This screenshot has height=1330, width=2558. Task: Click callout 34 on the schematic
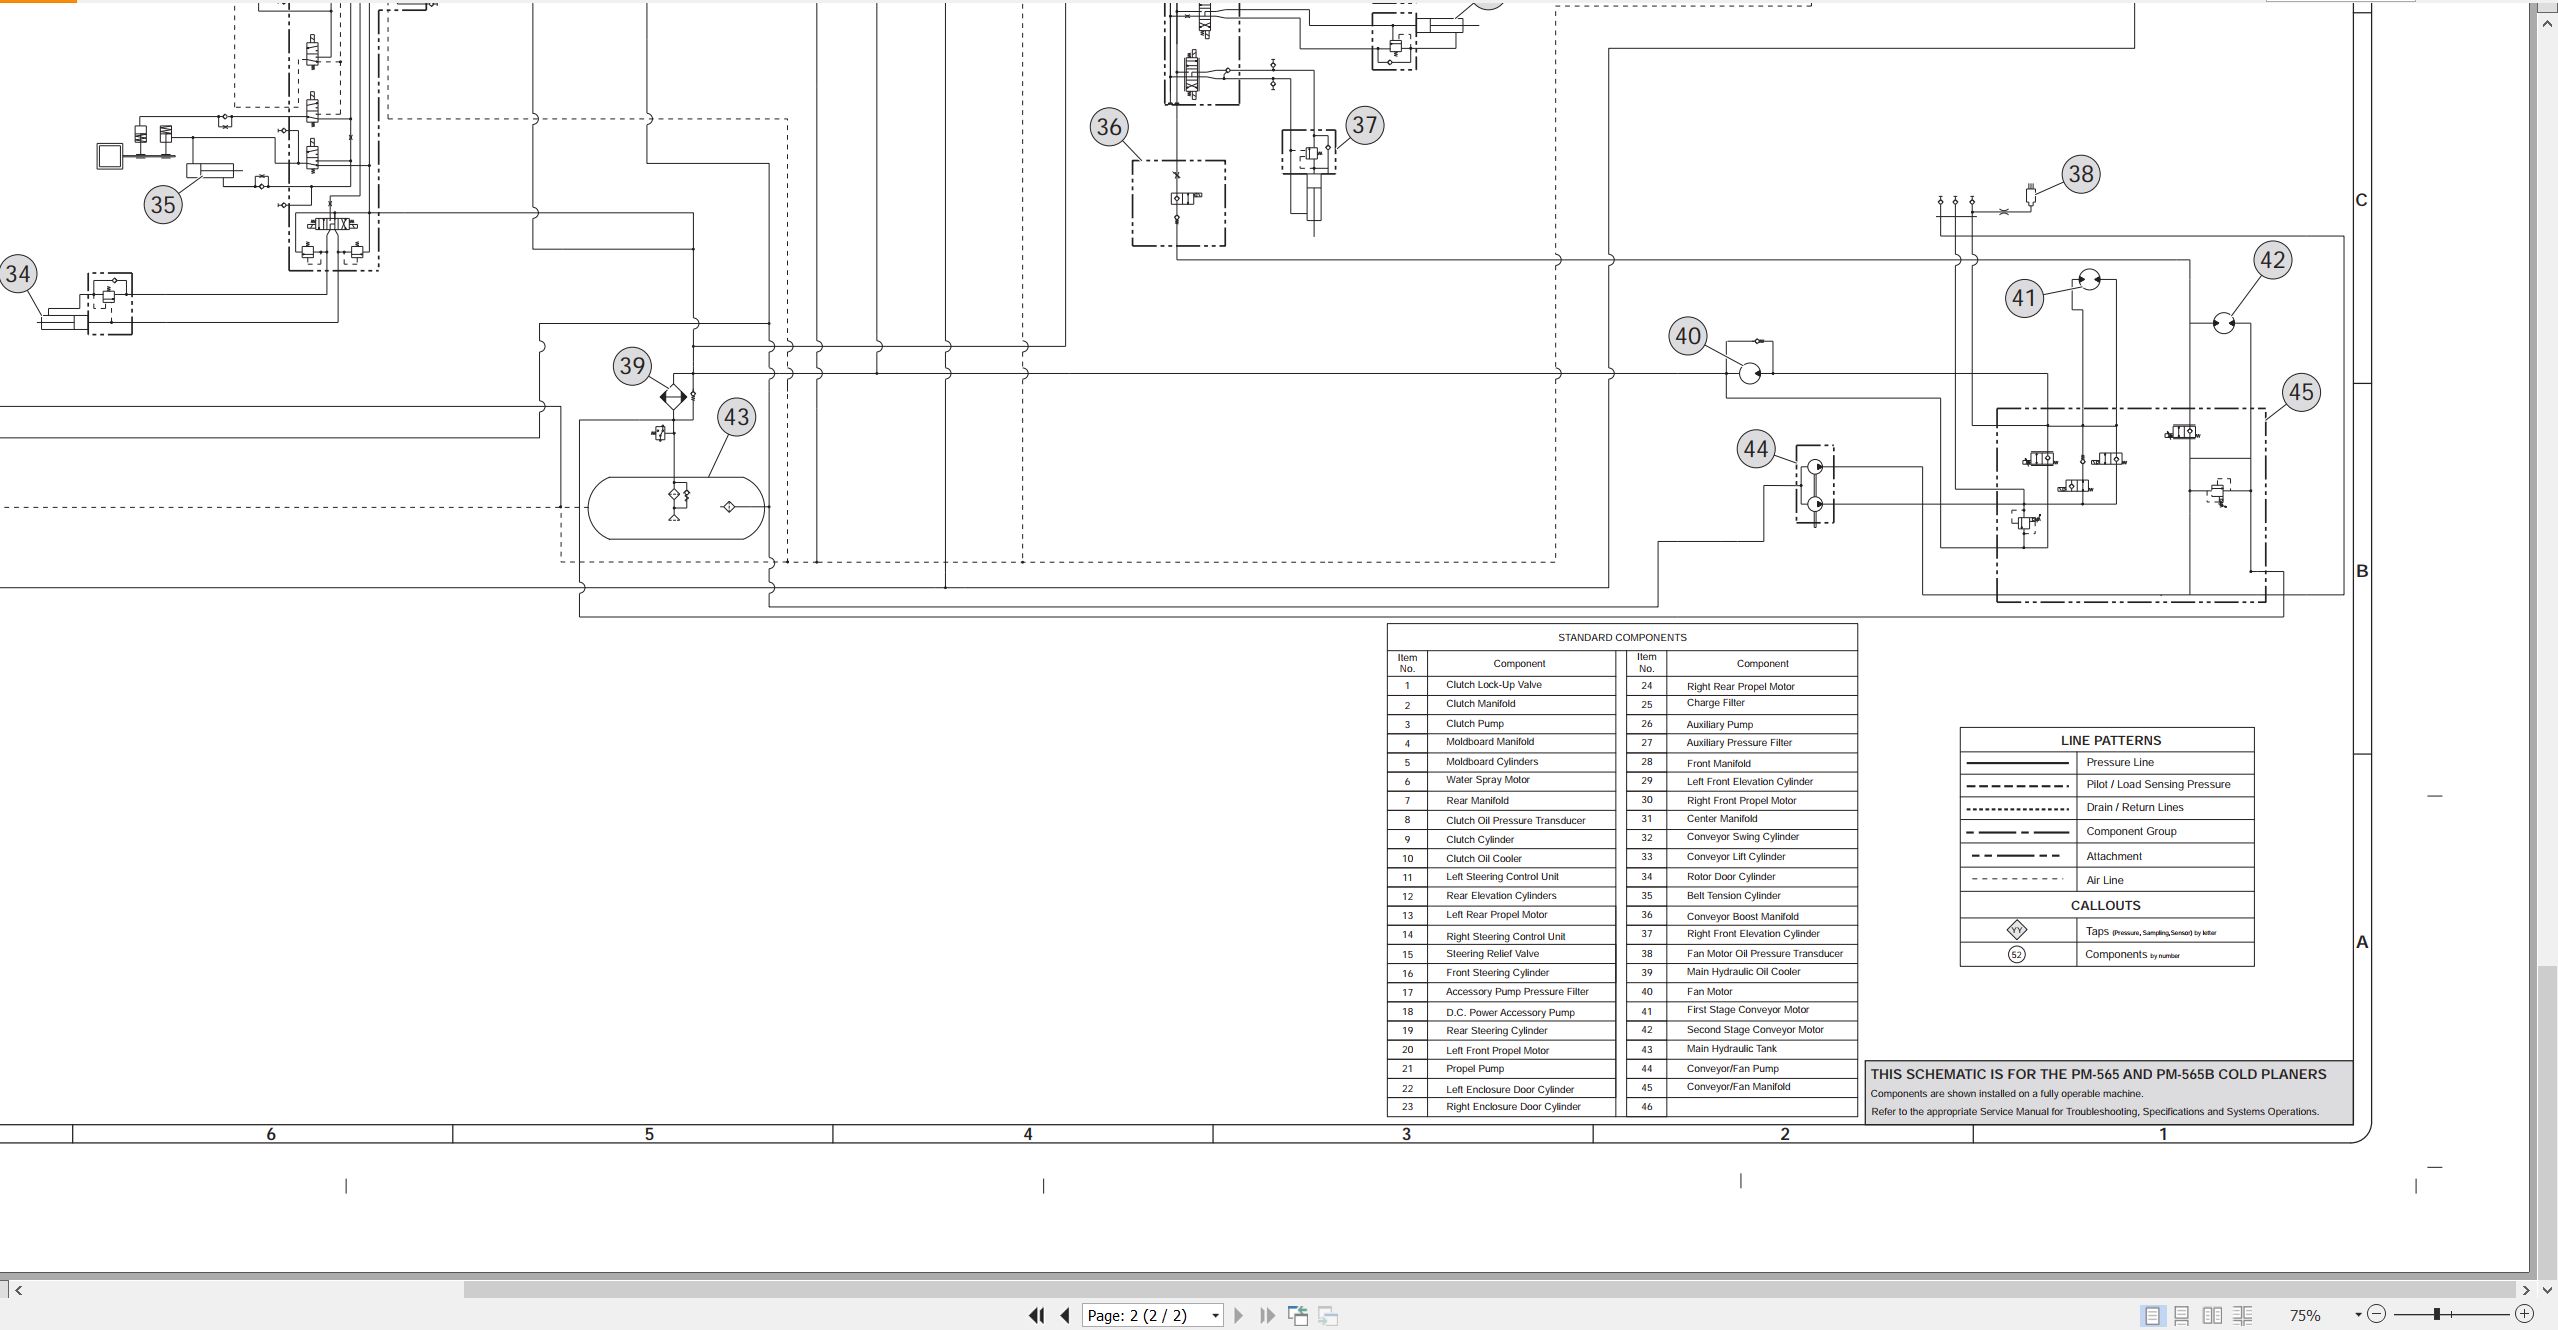(x=18, y=274)
